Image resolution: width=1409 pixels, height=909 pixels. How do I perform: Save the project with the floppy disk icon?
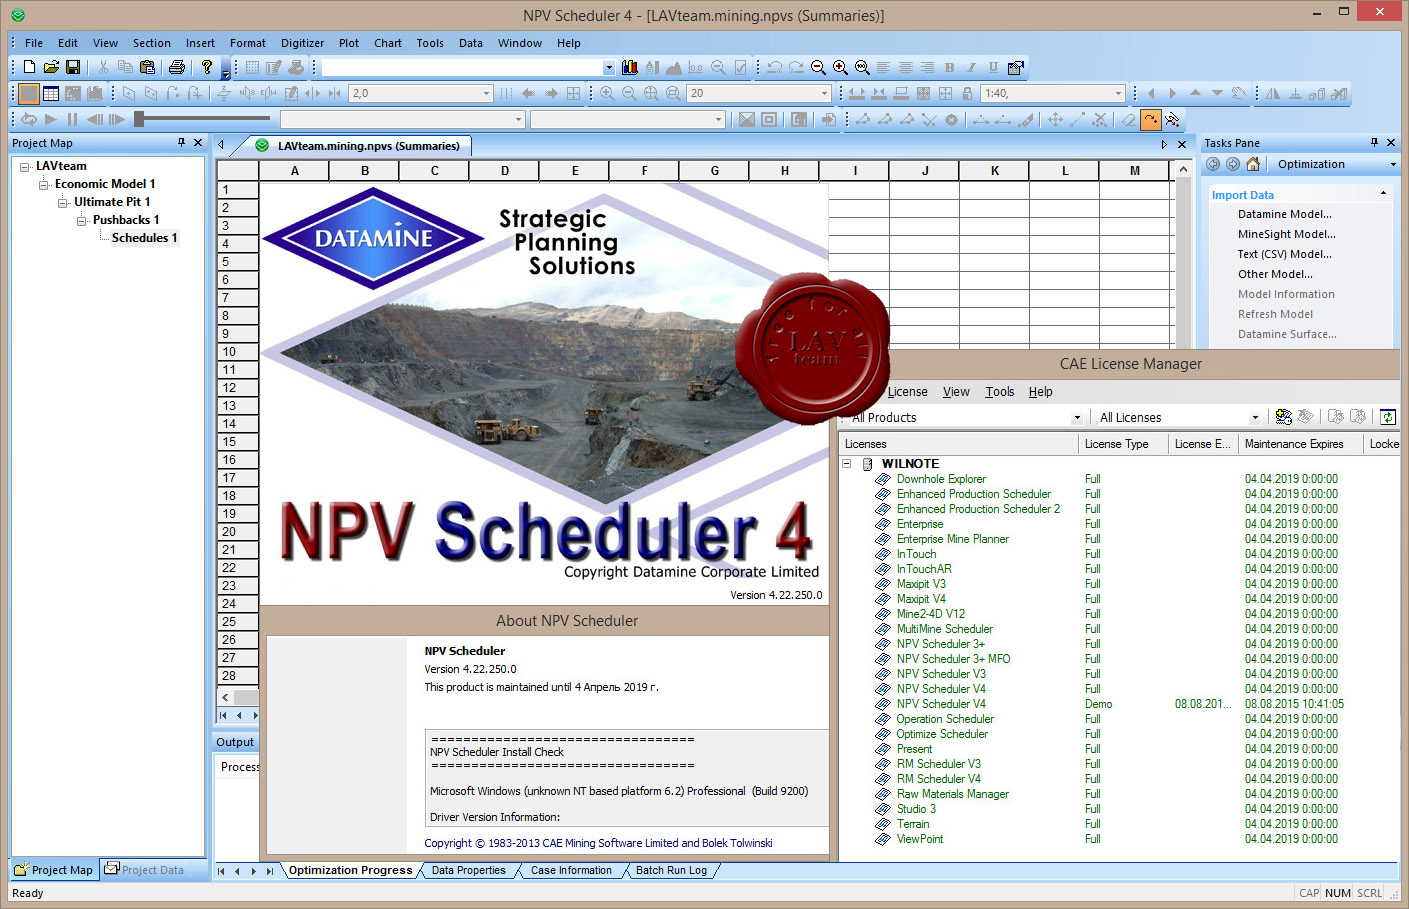73,67
